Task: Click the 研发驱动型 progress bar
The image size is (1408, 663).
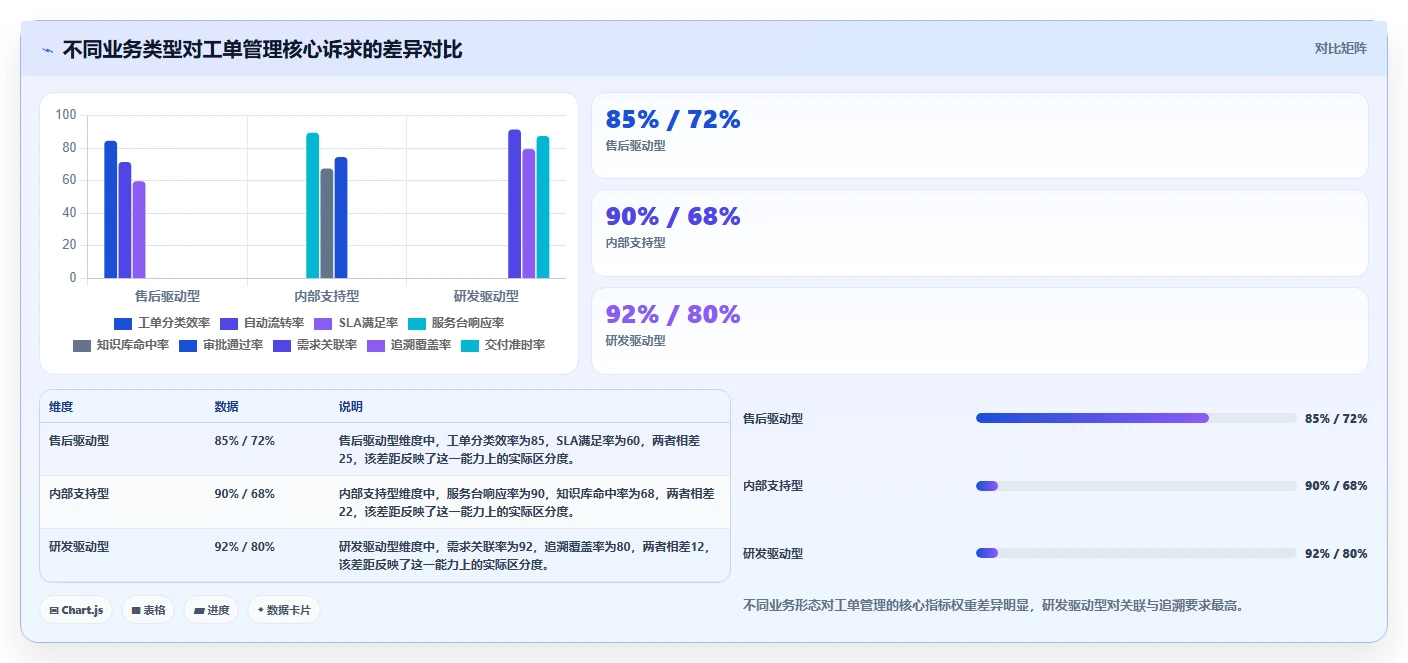Action: (1136, 553)
